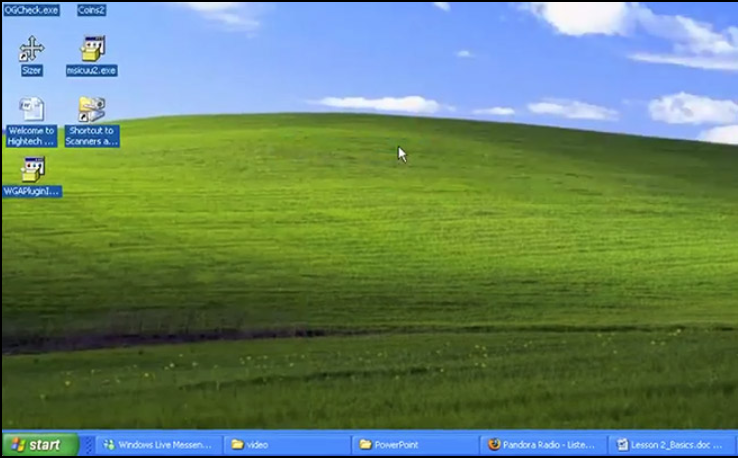Screen dimensions: 738x458
Task: Select the Coins2 desktop item label
Action: (92, 10)
